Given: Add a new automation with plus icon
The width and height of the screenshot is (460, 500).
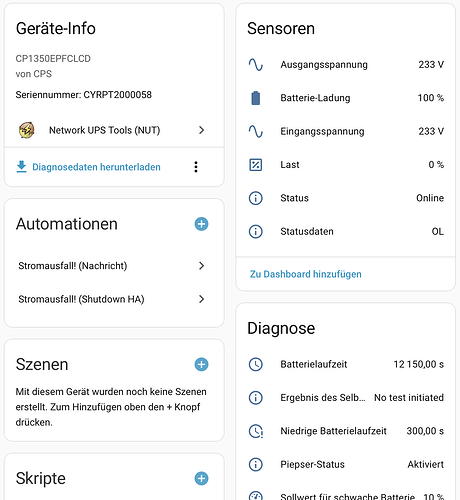Looking at the screenshot, I should click(x=201, y=224).
